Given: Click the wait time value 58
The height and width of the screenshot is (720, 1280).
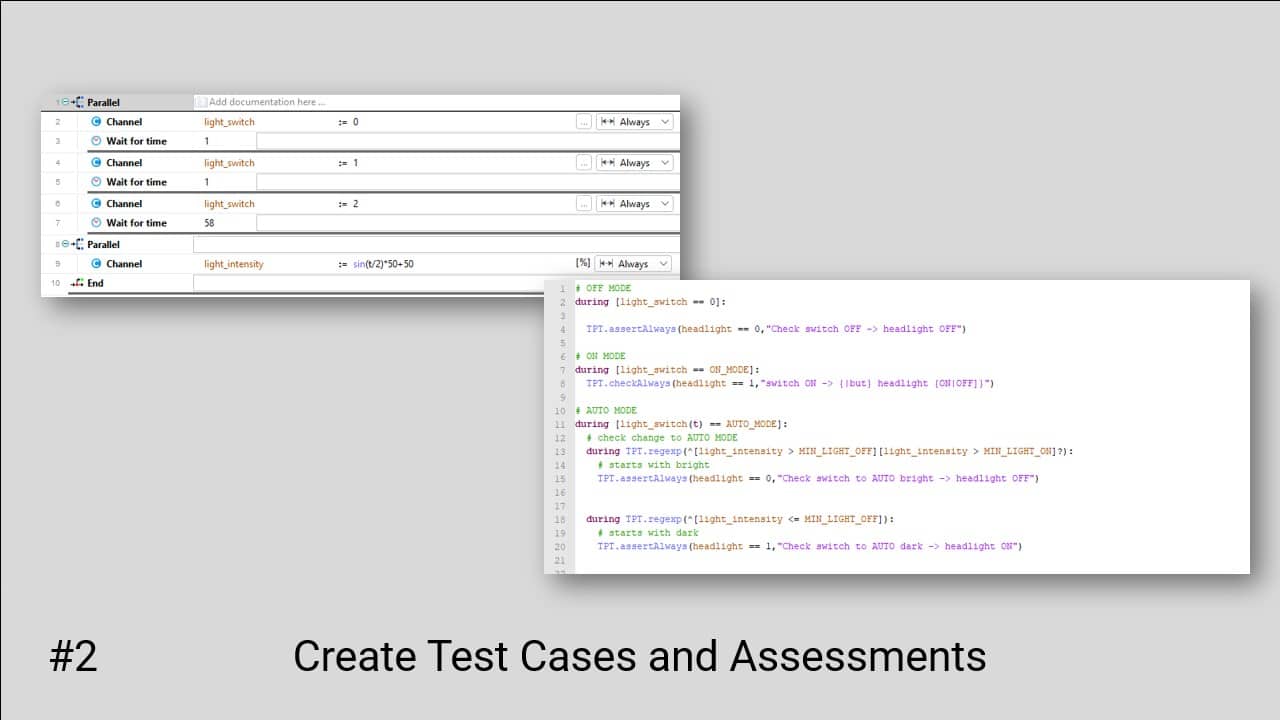Looking at the screenshot, I should coord(209,223).
